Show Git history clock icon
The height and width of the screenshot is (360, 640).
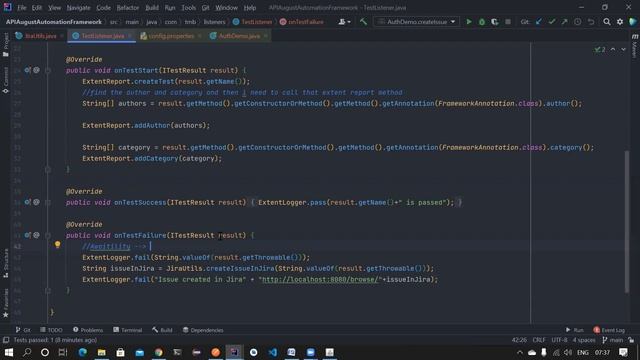pyautogui.click(x=578, y=22)
